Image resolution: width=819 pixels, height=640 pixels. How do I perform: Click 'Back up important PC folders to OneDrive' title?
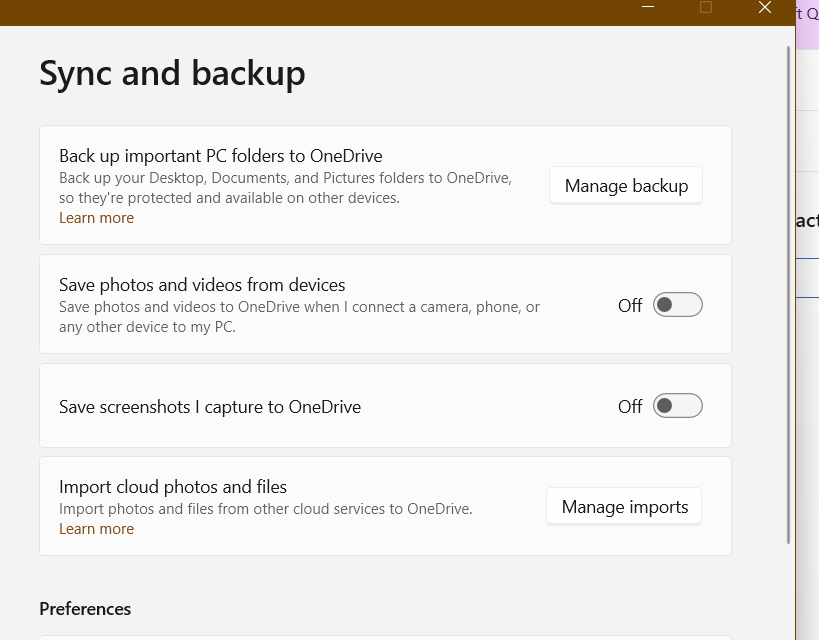pyautogui.click(x=220, y=156)
